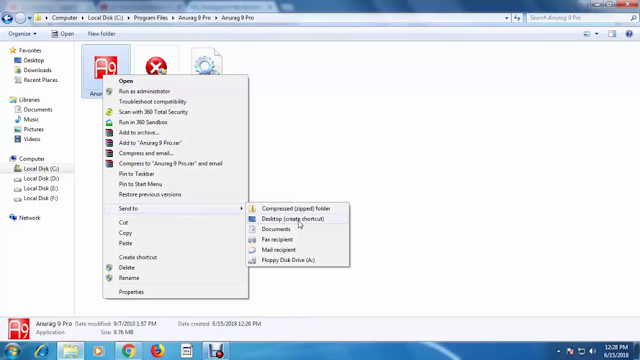
Task: Open Windows Explorer from the taskbar
Action: (70, 351)
